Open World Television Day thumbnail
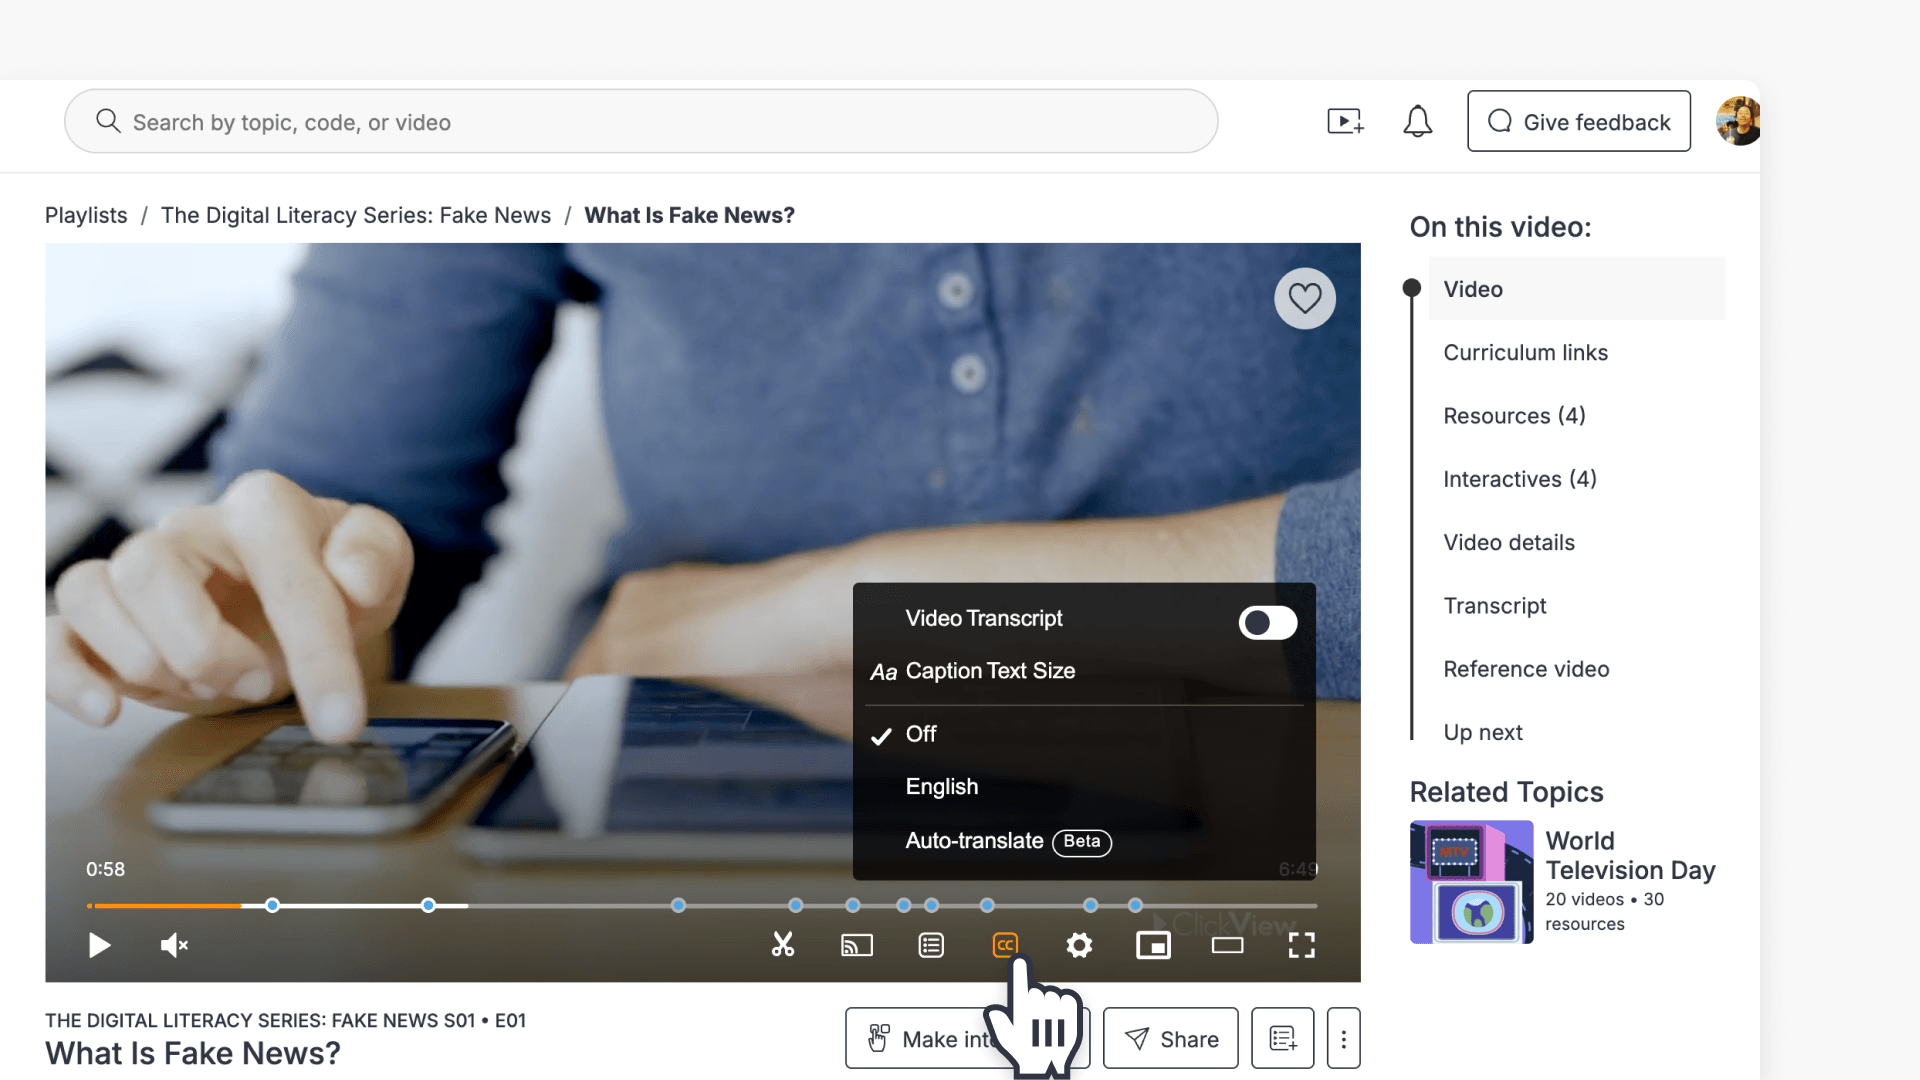Screen dimensions: 1920x1080 pyautogui.click(x=1471, y=882)
